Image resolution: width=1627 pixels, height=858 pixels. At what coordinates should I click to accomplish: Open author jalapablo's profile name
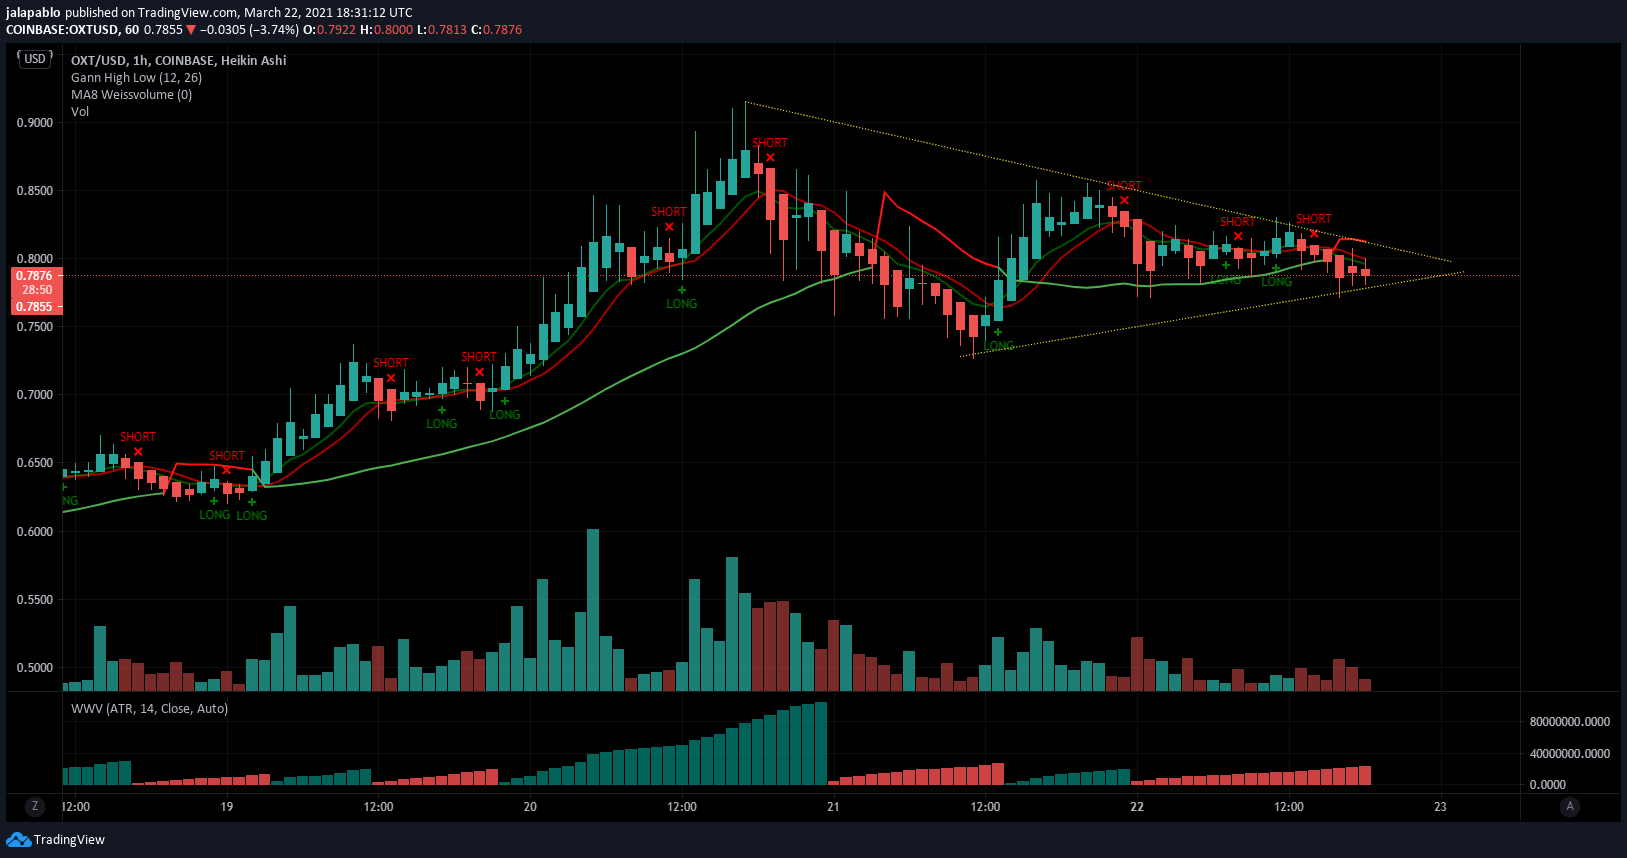tap(33, 13)
